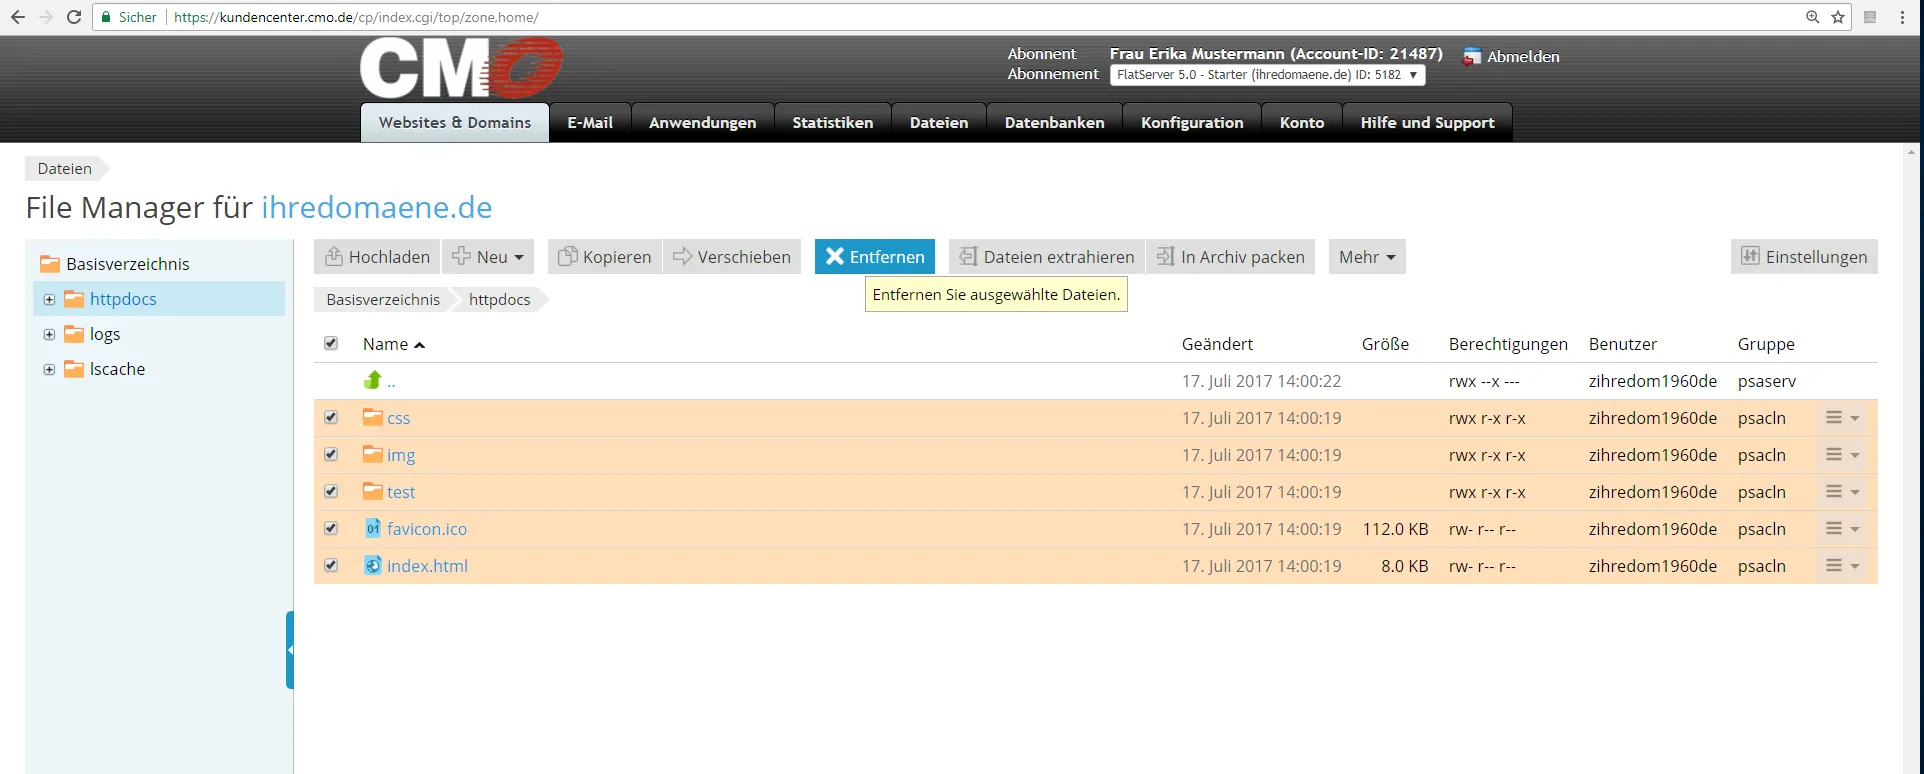Go back in browser
This screenshot has width=1924, height=774.
coord(18,17)
